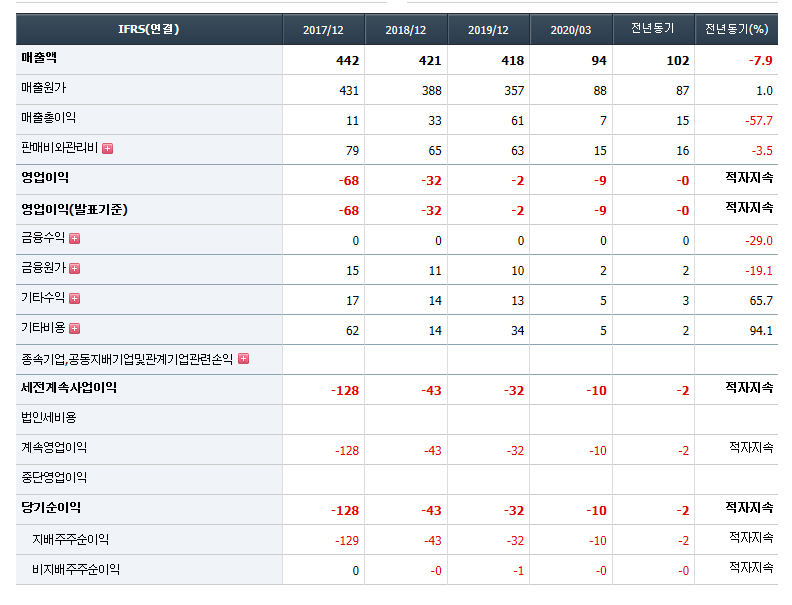Select the 매출총이익 row label
792x605 pixels.
coord(48,118)
